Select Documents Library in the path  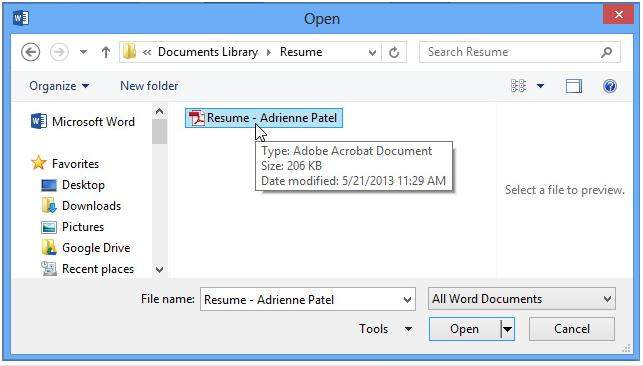(208, 52)
